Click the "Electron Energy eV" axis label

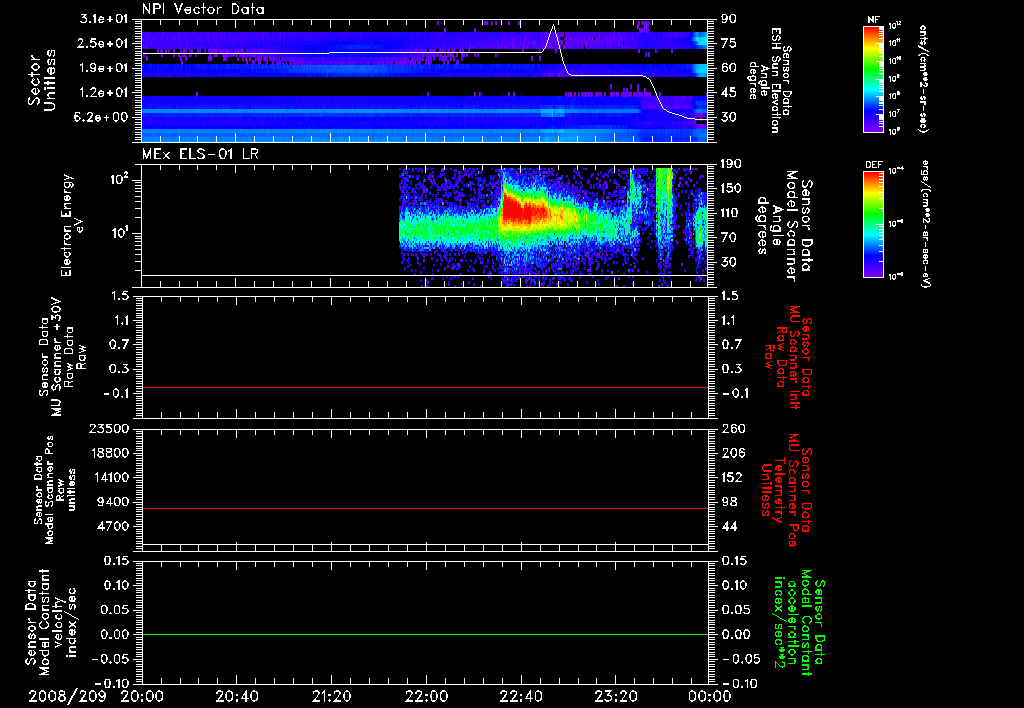coord(73,225)
